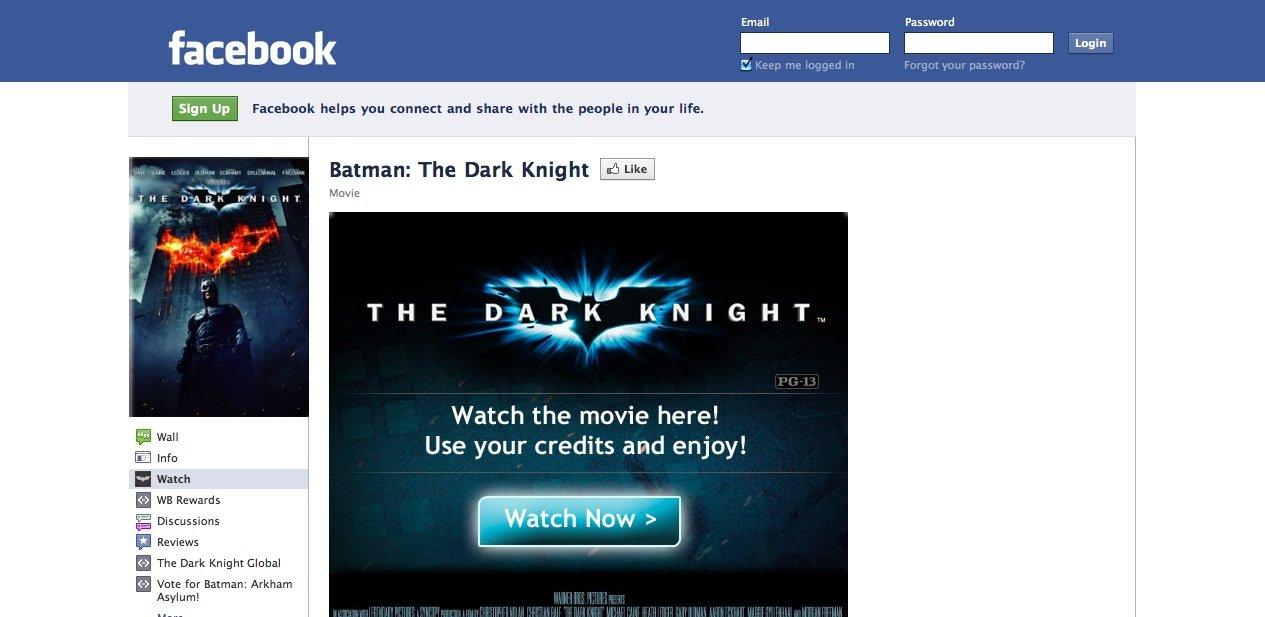The width and height of the screenshot is (1265, 617).
Task: Click the Vote for Batman icon
Action: click(143, 584)
